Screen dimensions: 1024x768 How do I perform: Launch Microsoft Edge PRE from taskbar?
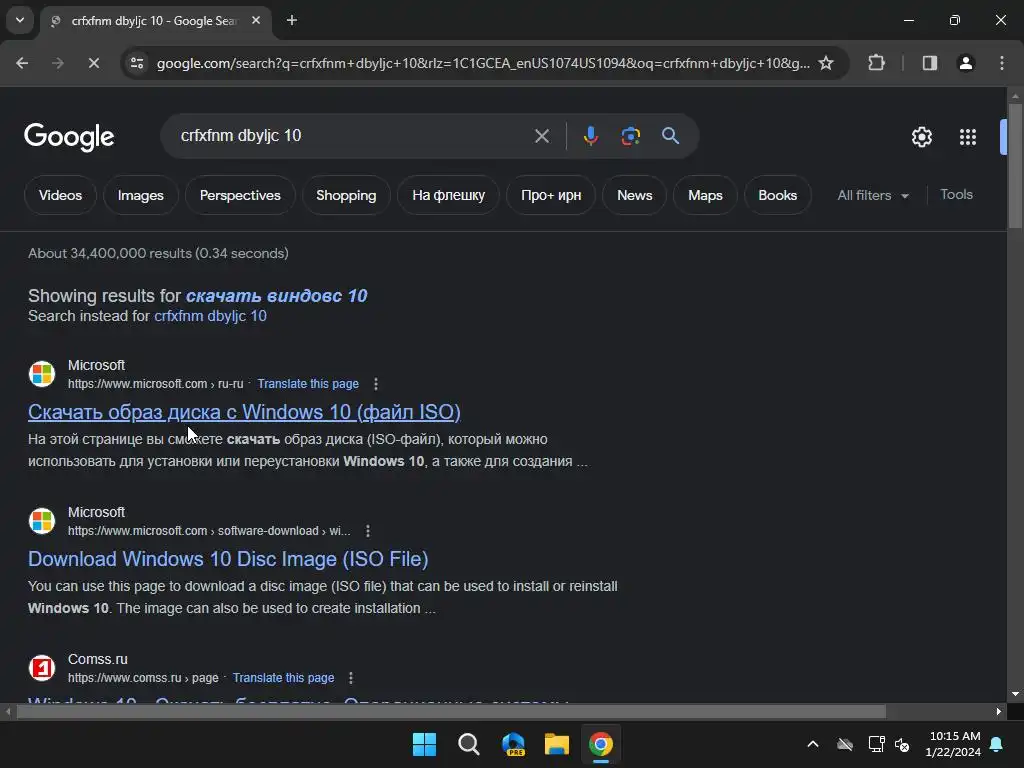pyautogui.click(x=513, y=744)
